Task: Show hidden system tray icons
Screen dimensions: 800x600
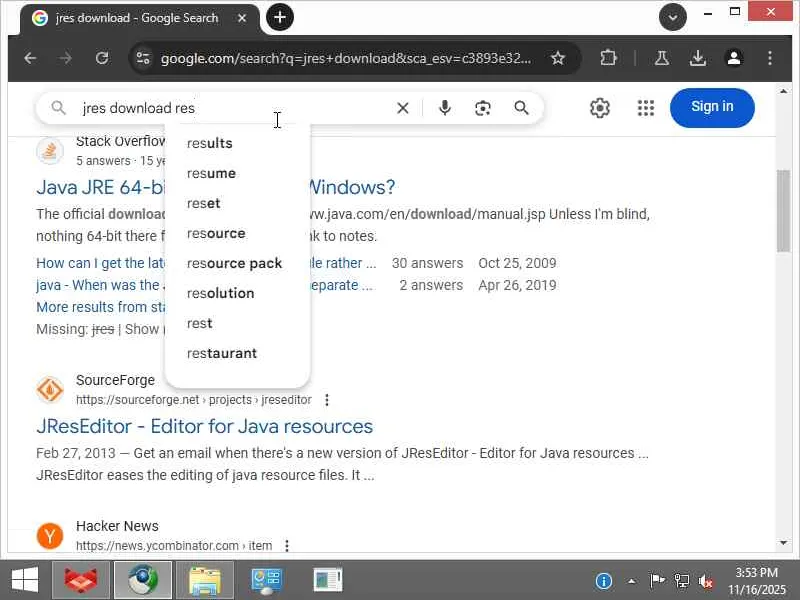Action: (632, 581)
